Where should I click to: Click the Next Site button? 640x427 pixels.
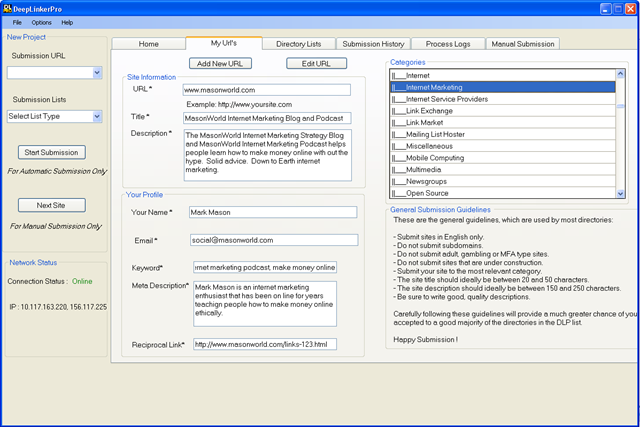[52, 205]
